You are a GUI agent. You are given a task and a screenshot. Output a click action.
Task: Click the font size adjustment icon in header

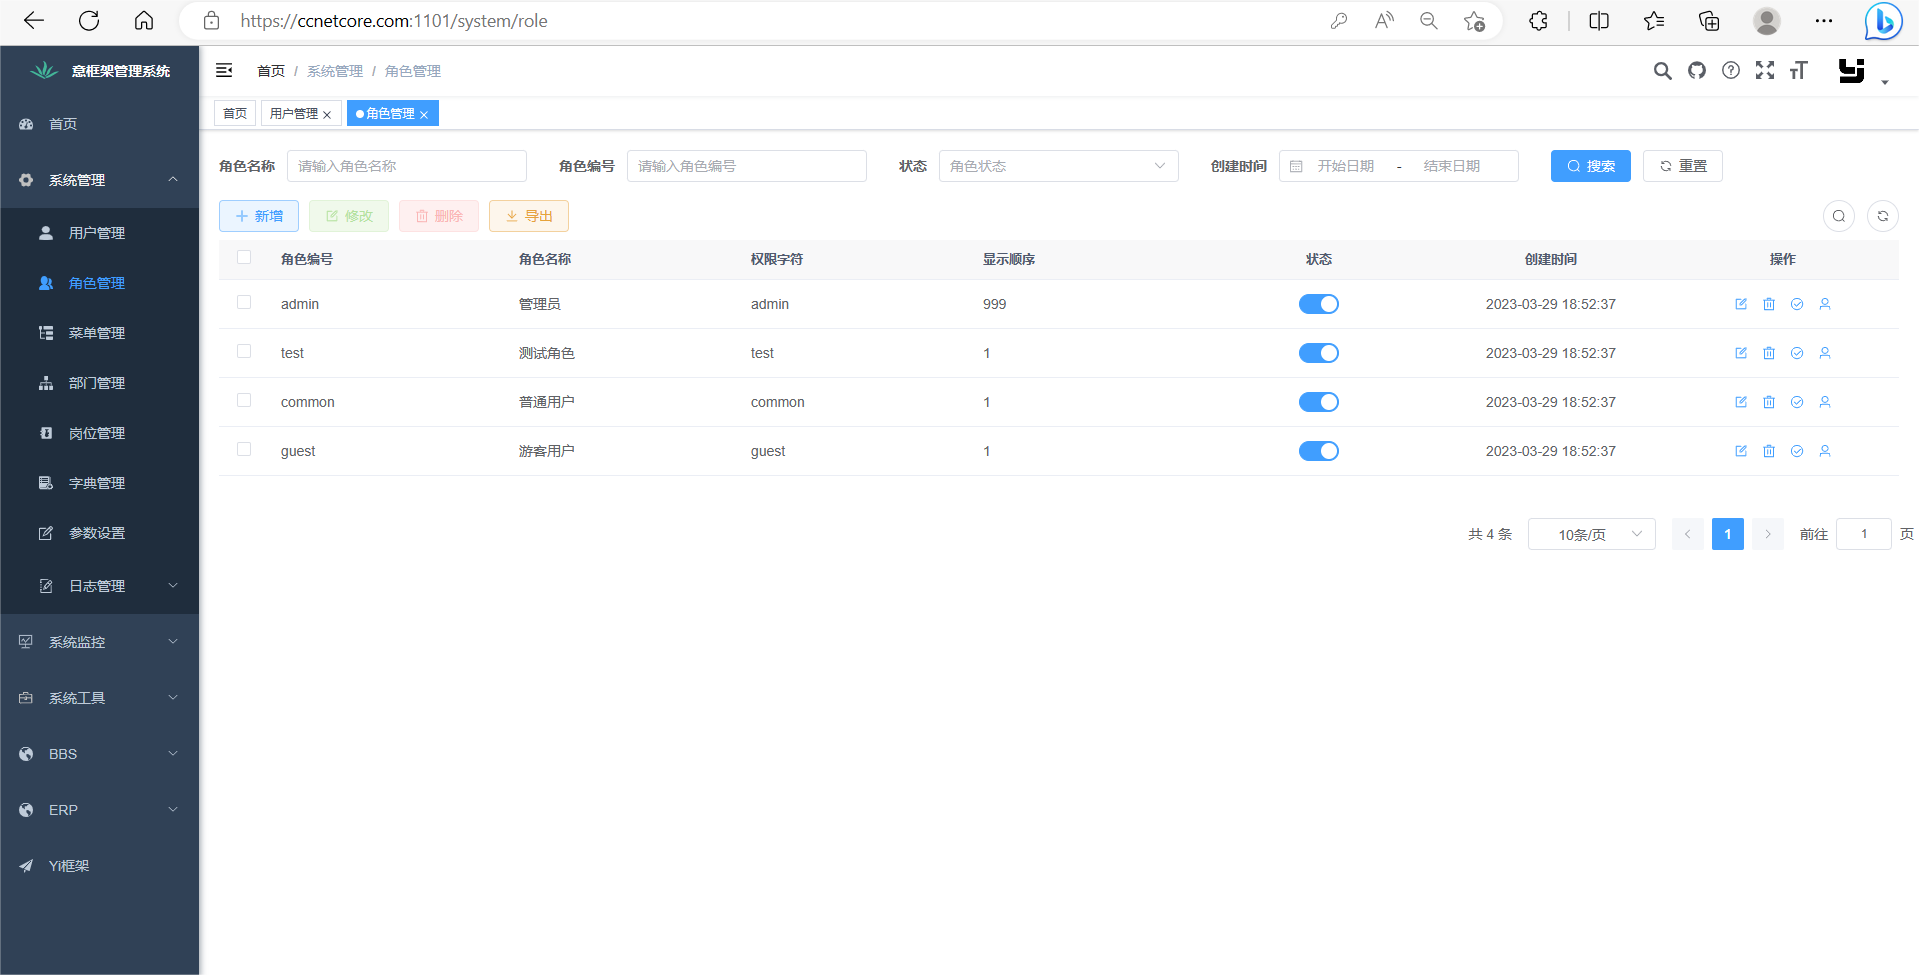(1798, 71)
